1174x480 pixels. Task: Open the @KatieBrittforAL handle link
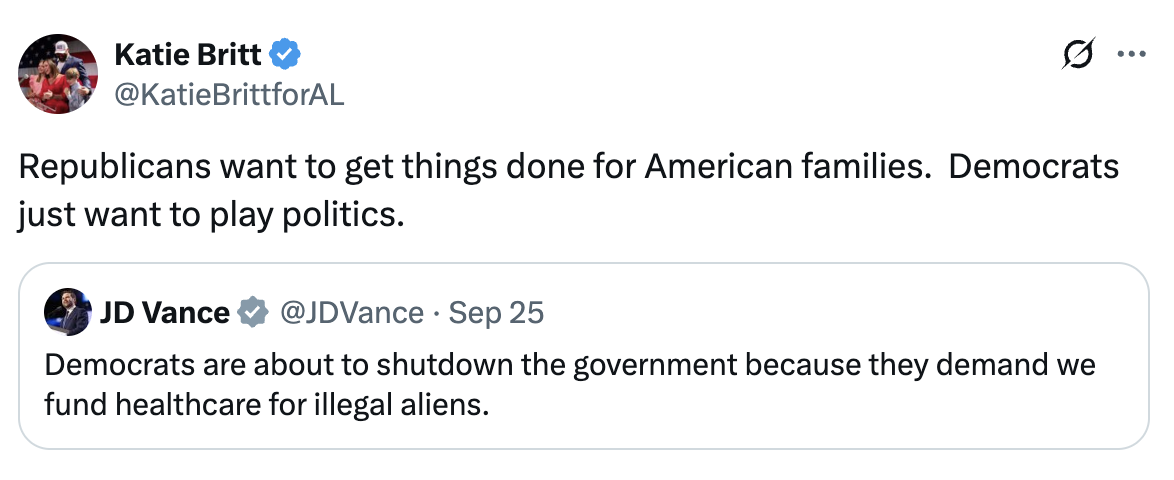(x=230, y=94)
